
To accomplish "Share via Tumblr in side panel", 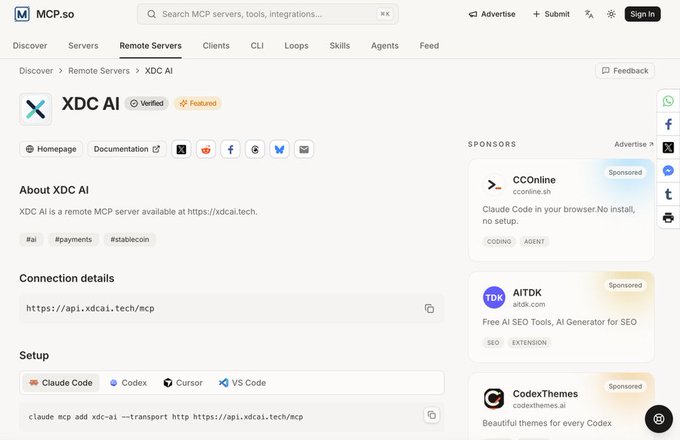I will click(668, 194).
